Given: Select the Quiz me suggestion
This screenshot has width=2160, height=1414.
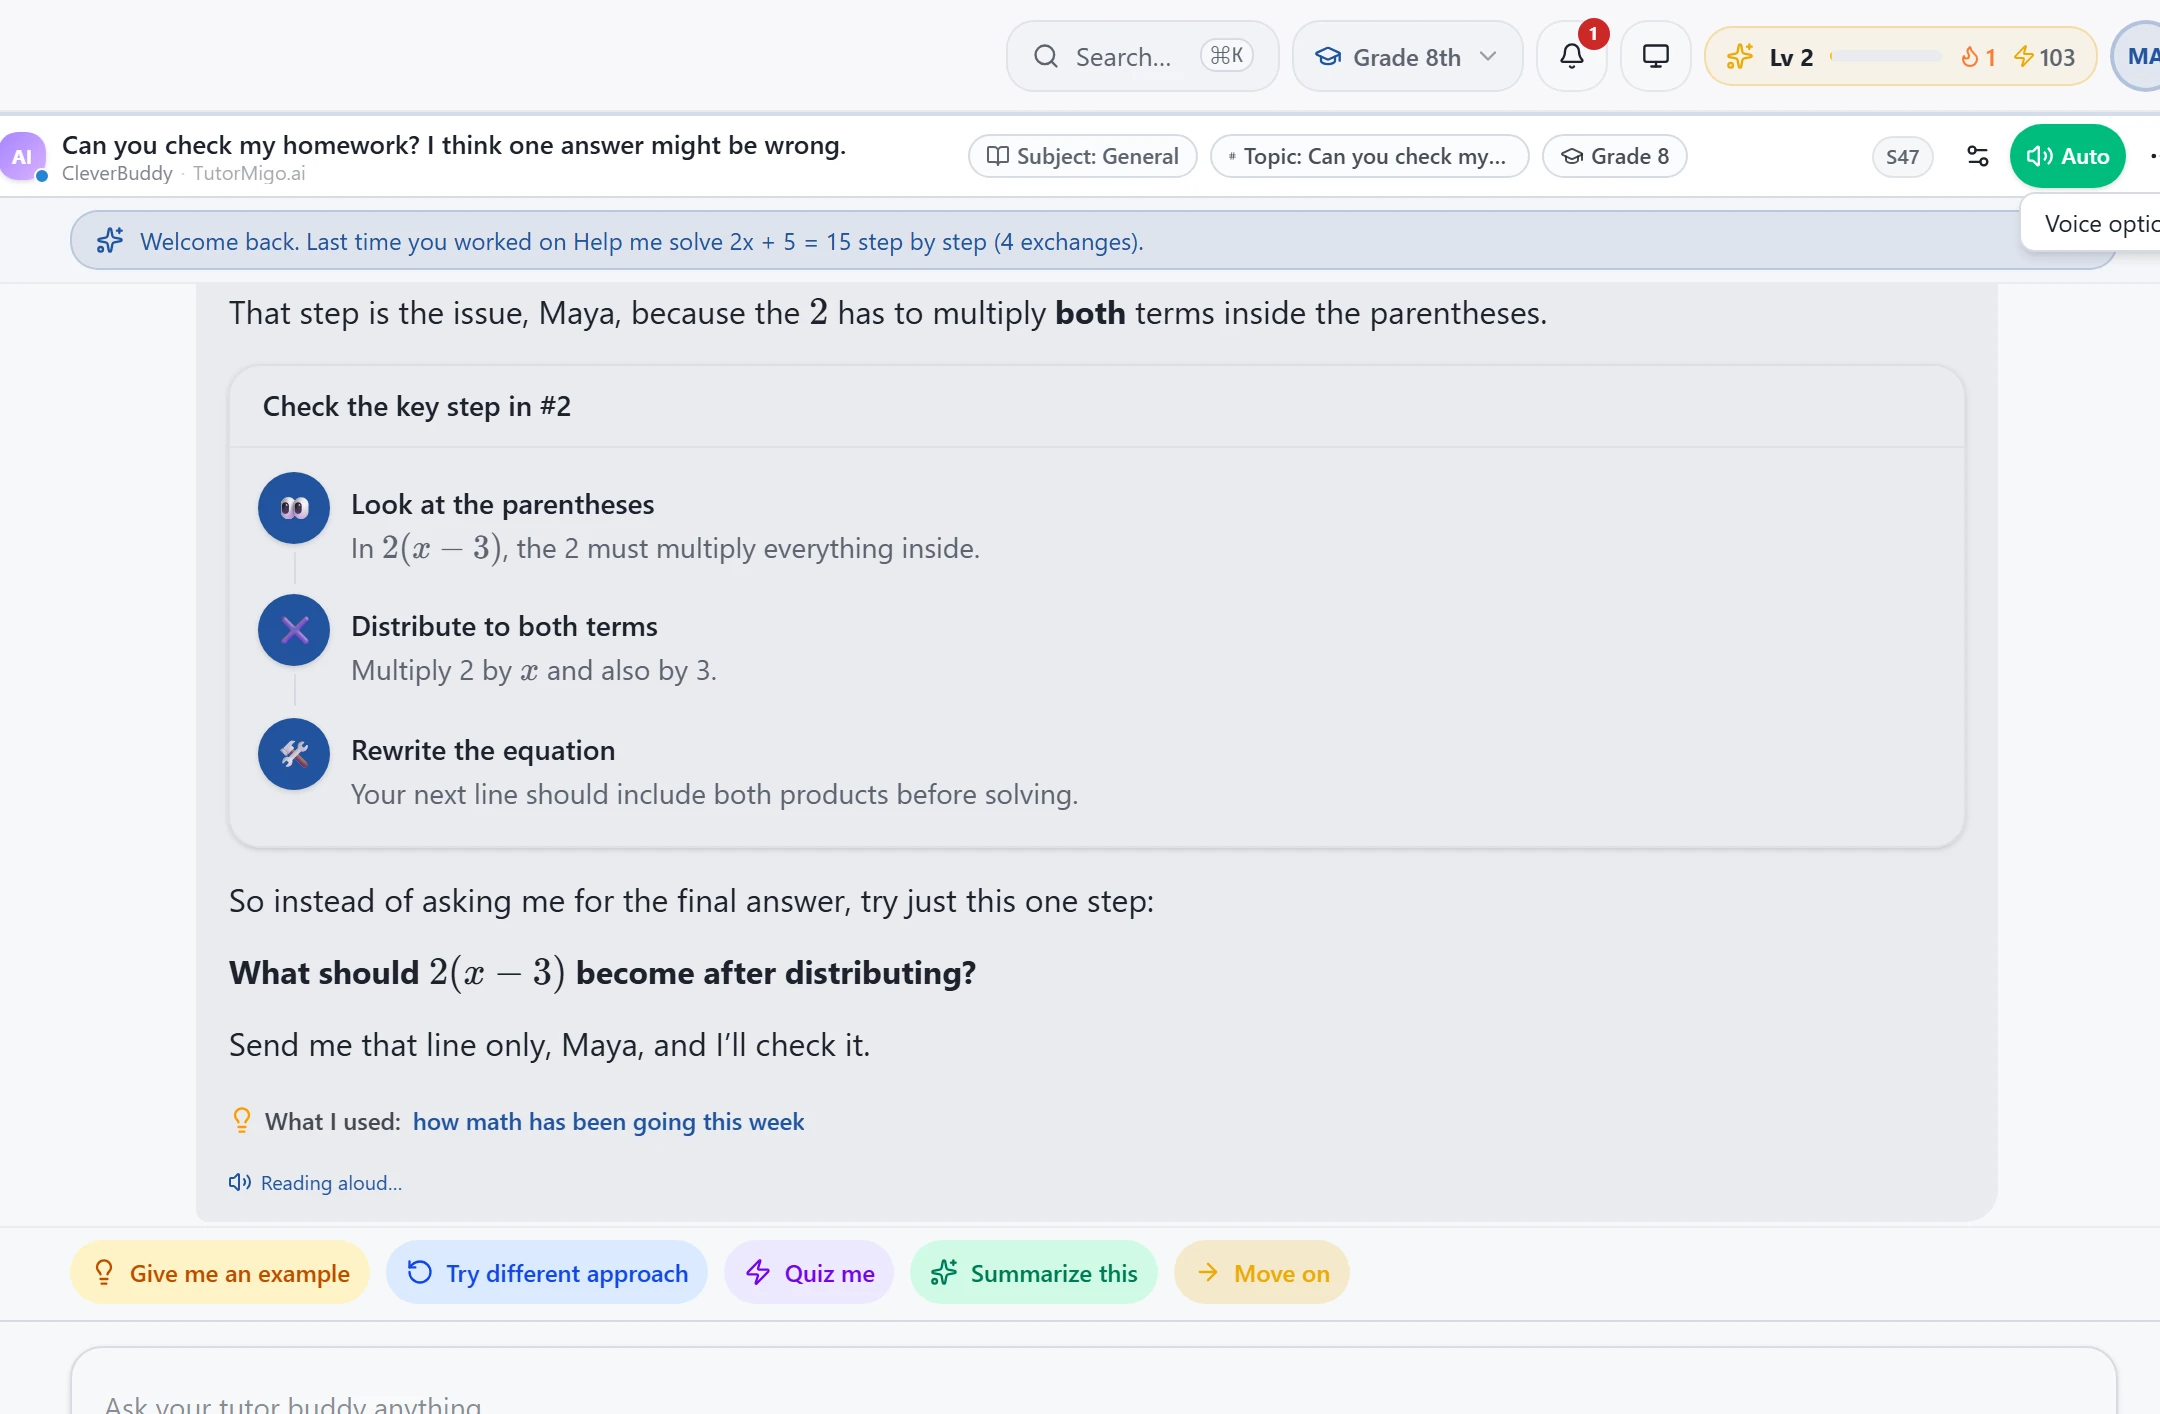Looking at the screenshot, I should pos(809,1273).
